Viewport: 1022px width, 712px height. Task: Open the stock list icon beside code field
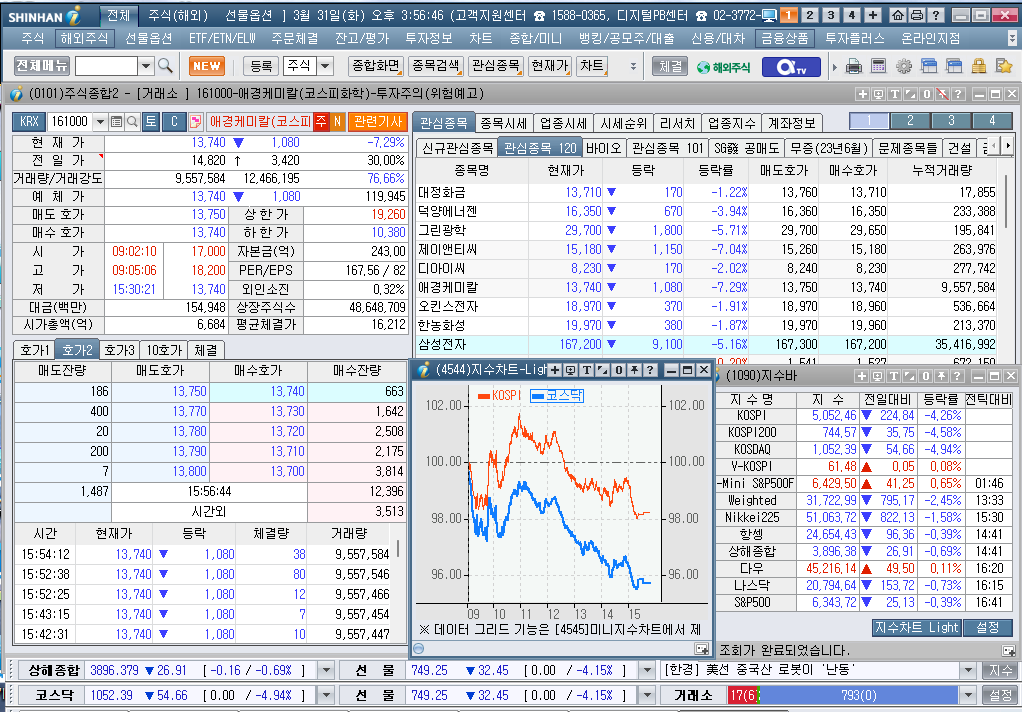117,121
